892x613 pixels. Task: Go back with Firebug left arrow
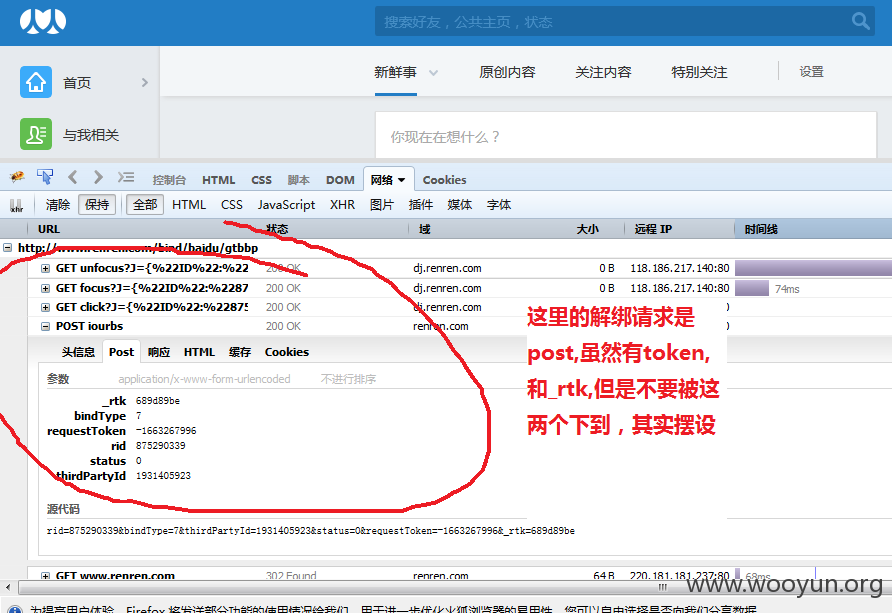pyautogui.click(x=73, y=177)
